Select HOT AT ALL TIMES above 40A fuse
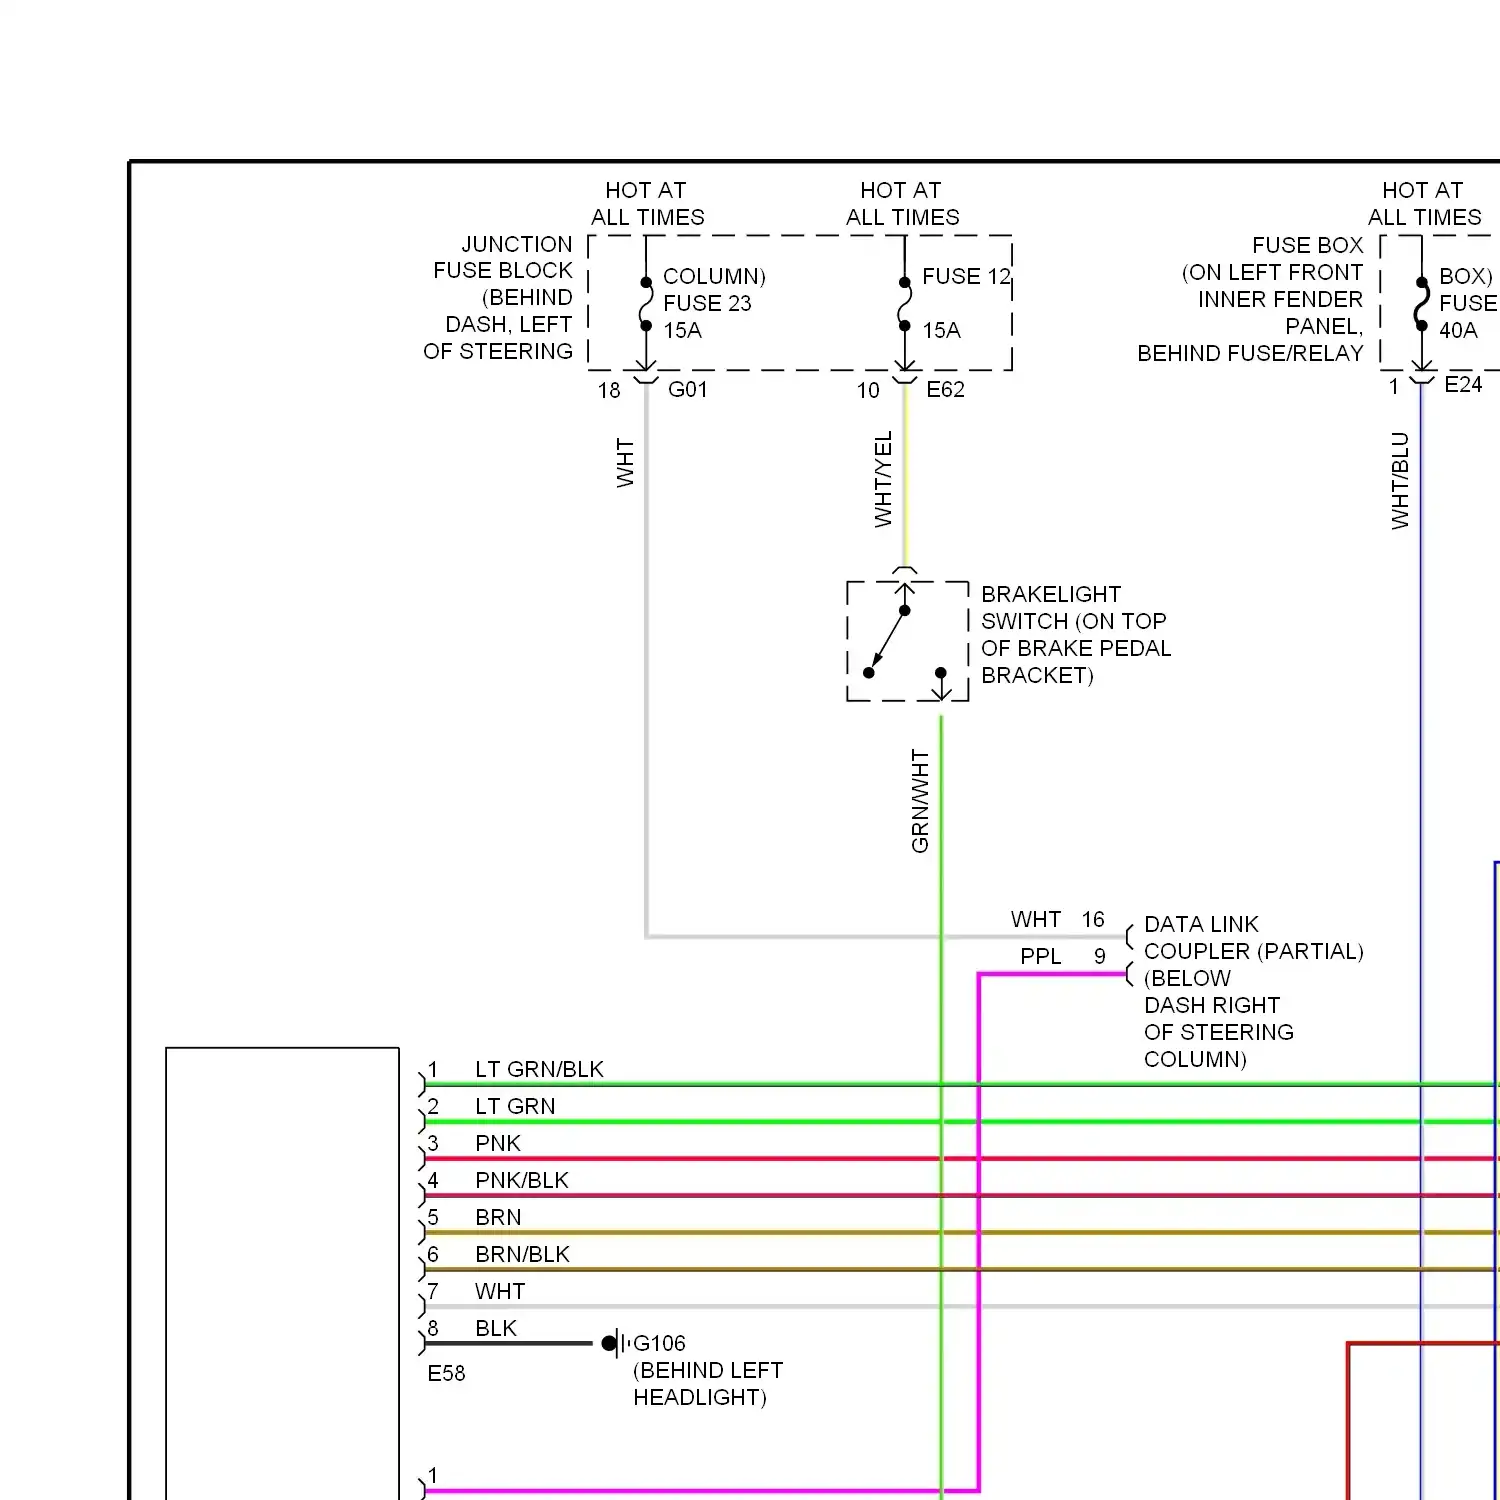 click(1424, 203)
